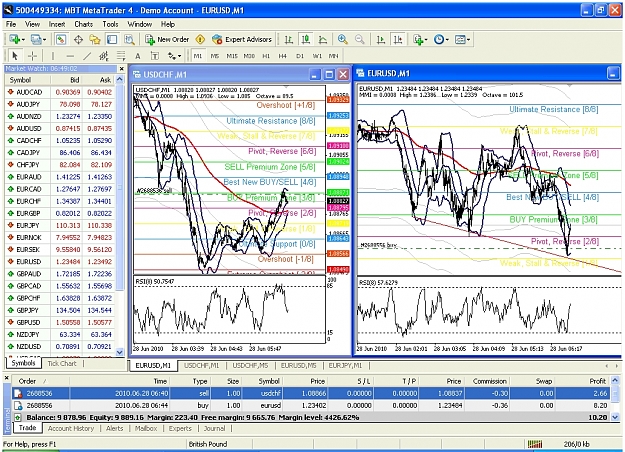This screenshot has height=452, width=625.
Task: Switch timeframe to H1
Action: [x=266, y=56]
